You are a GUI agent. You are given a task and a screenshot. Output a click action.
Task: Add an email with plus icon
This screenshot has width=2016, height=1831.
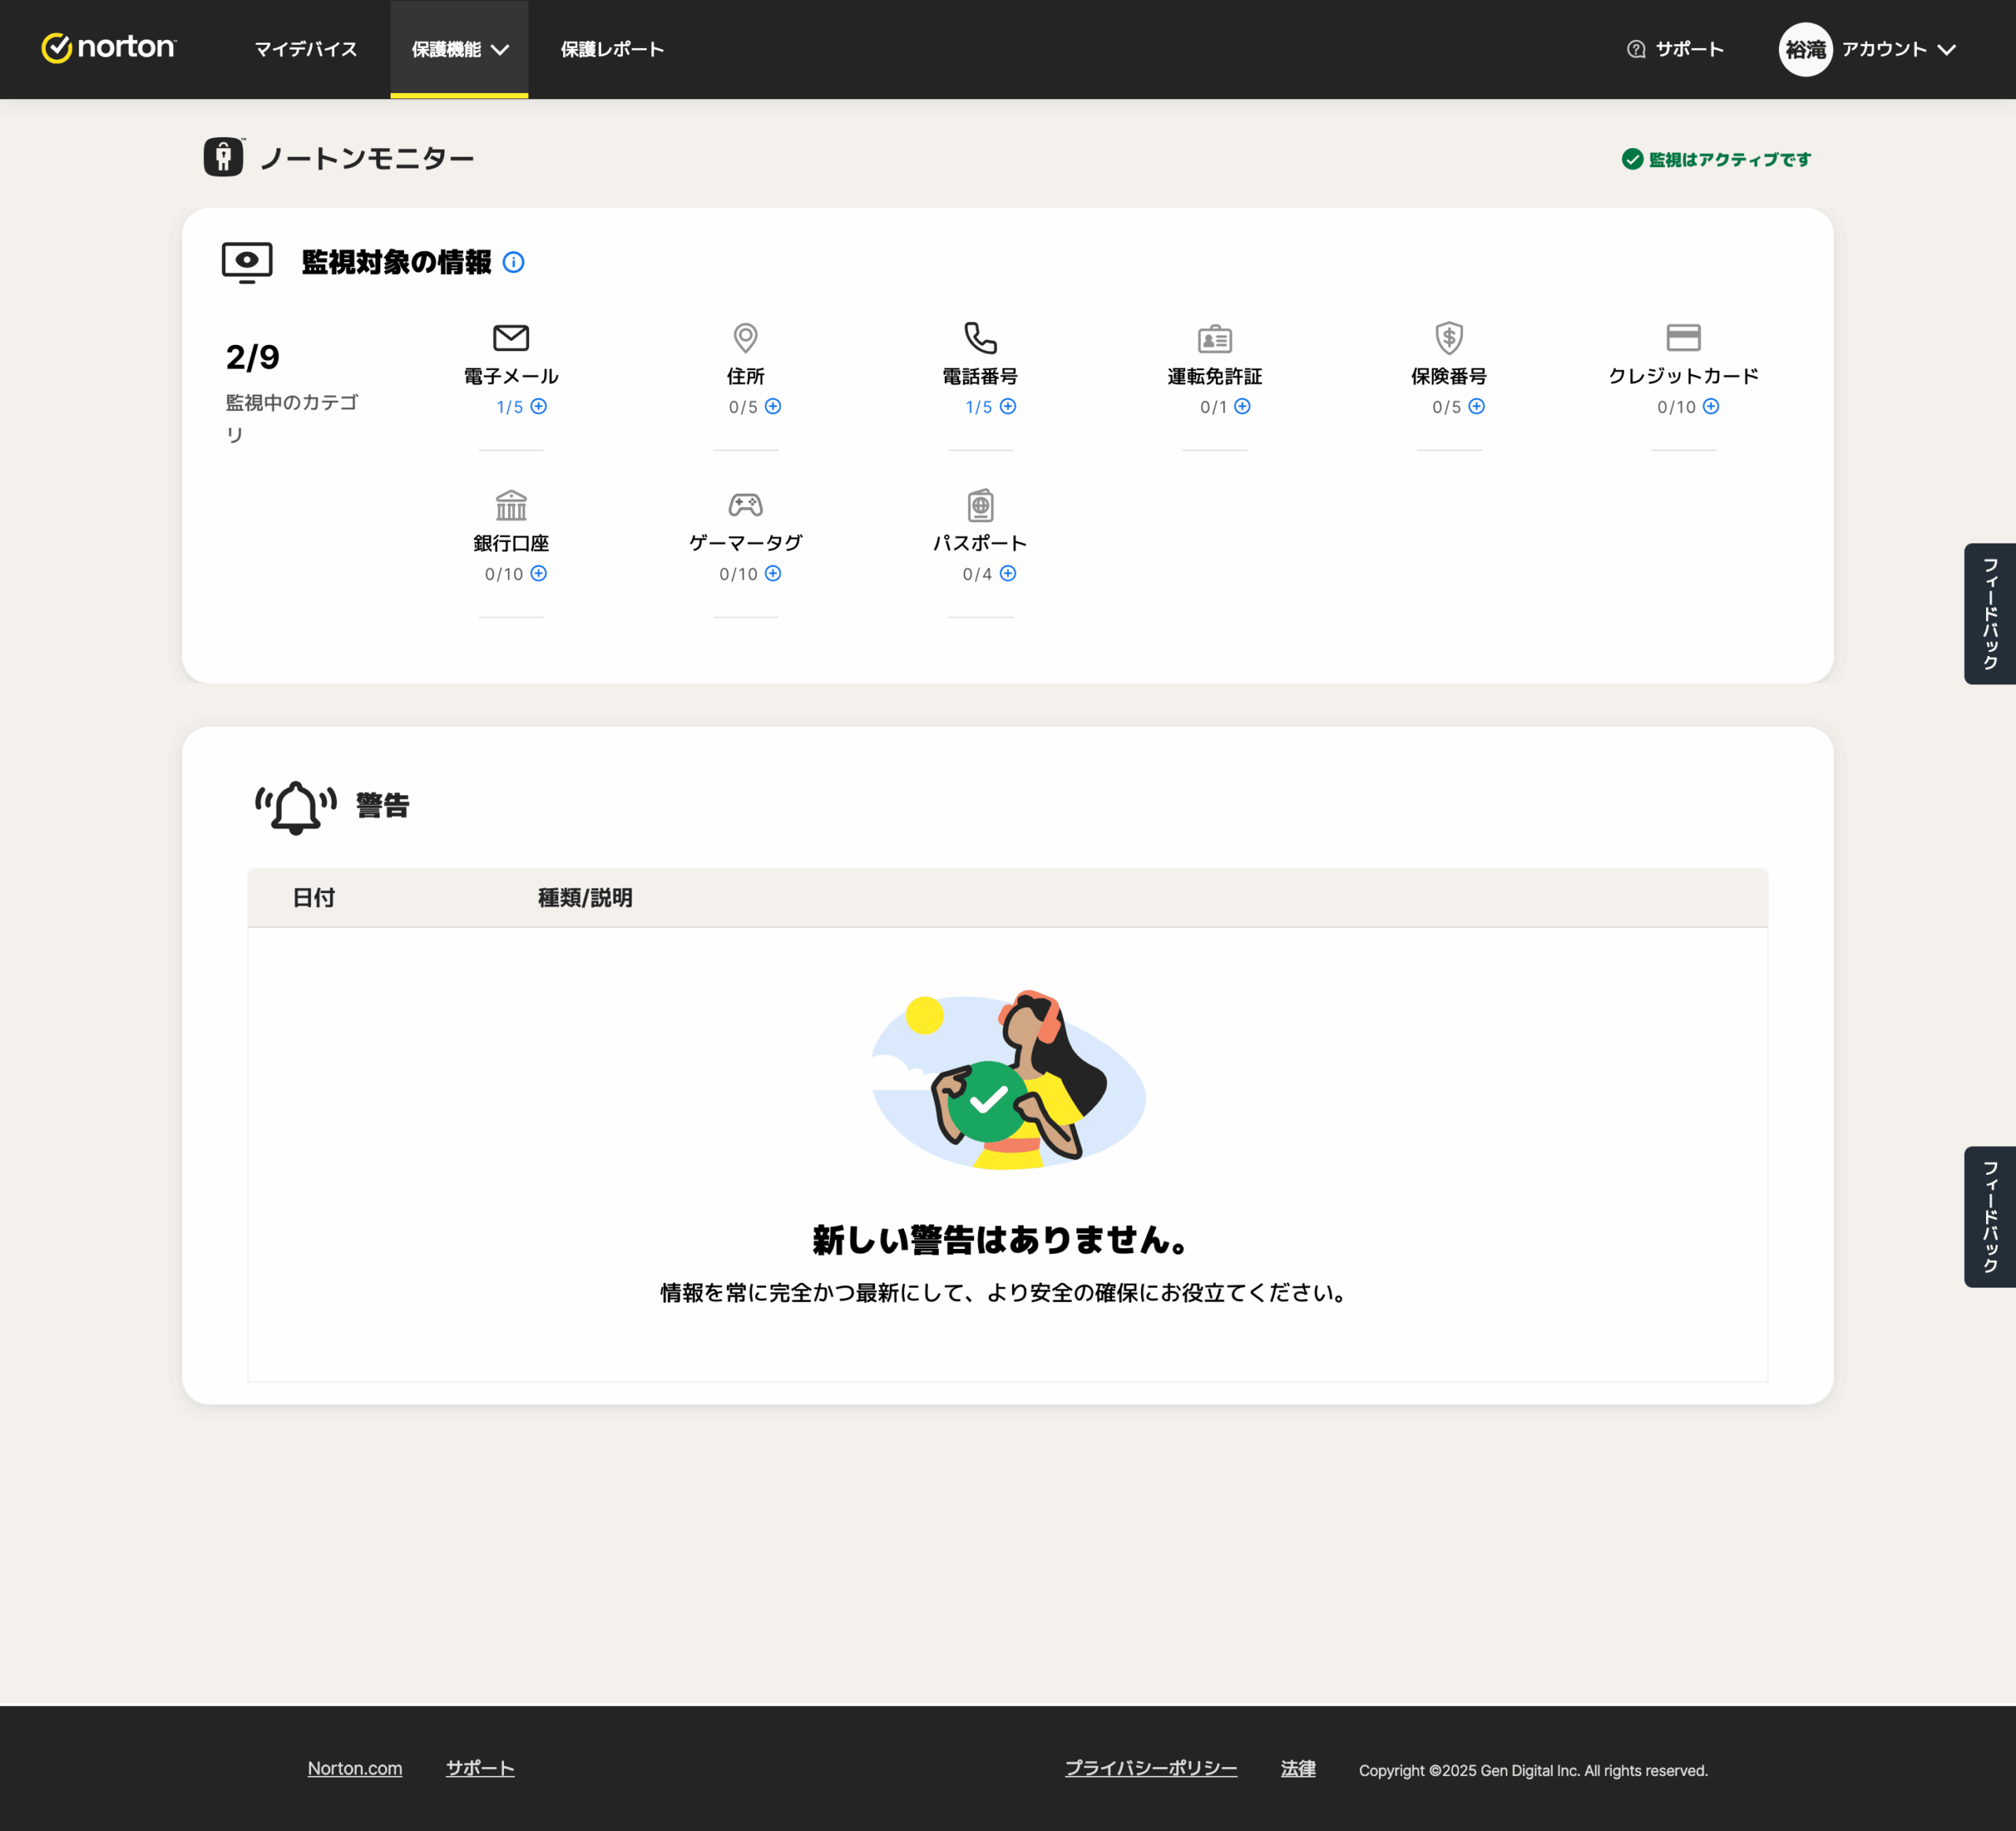pos(539,406)
